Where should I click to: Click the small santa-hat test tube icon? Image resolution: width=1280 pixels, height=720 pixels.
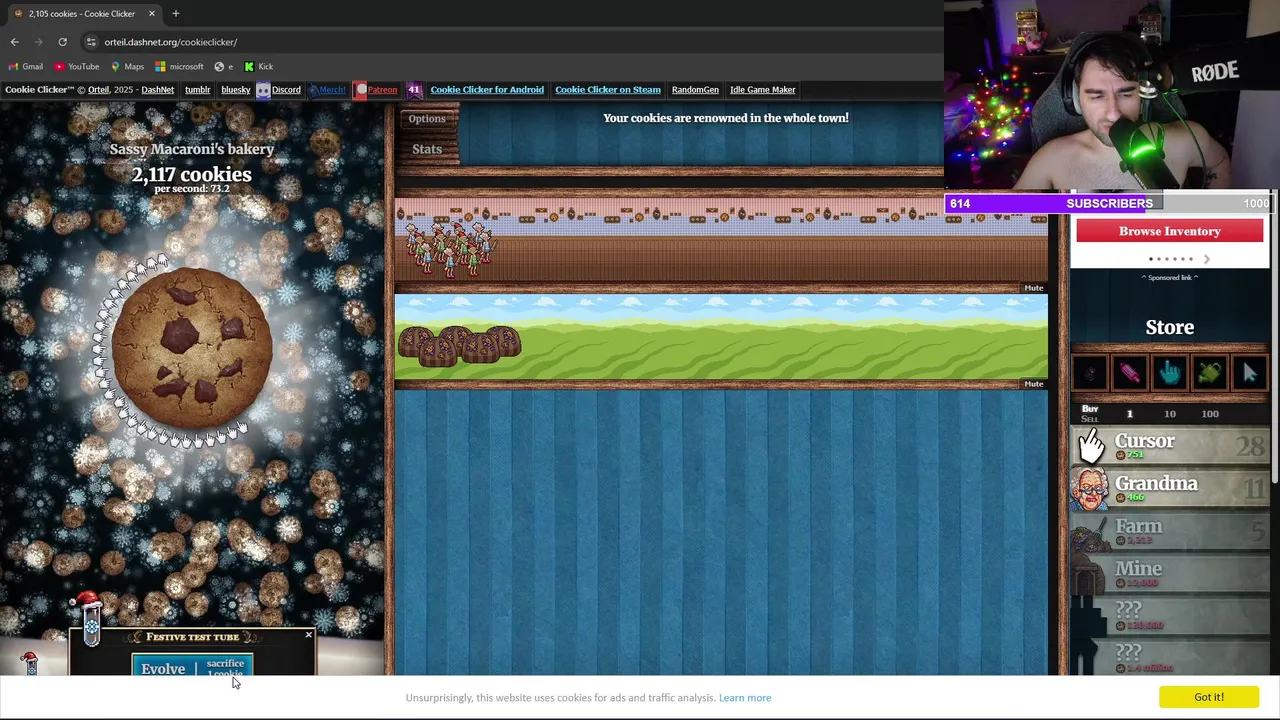(x=29, y=663)
